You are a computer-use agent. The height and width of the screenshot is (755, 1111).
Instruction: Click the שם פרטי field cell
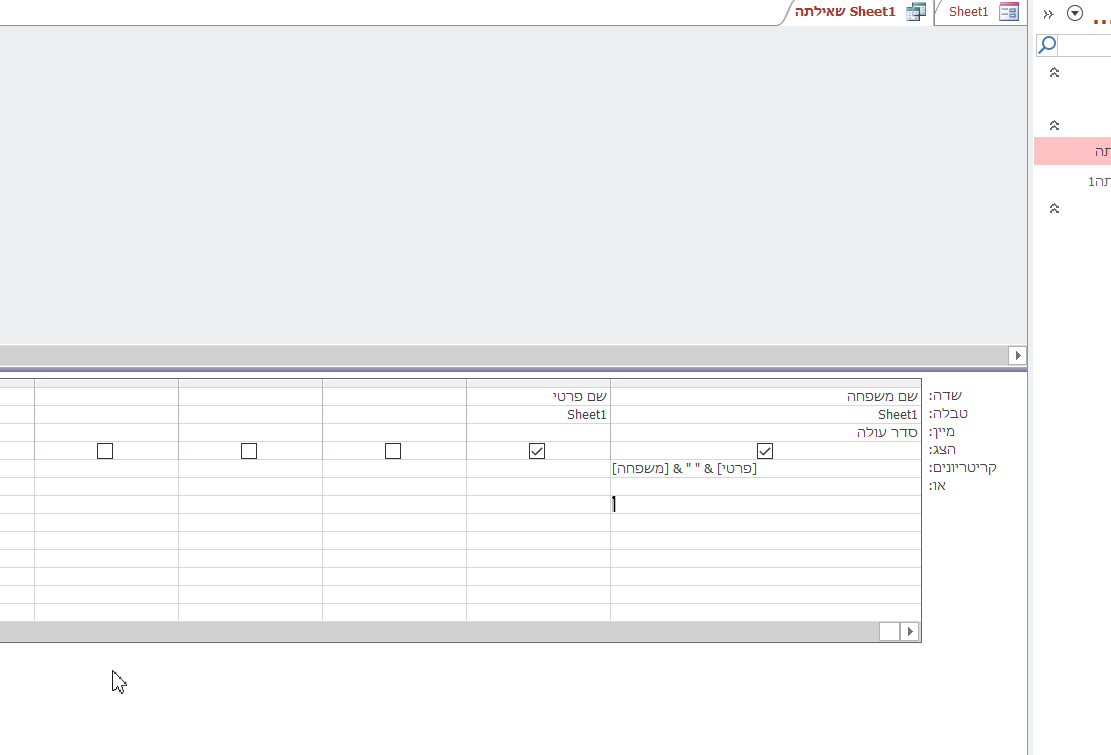tap(538, 397)
